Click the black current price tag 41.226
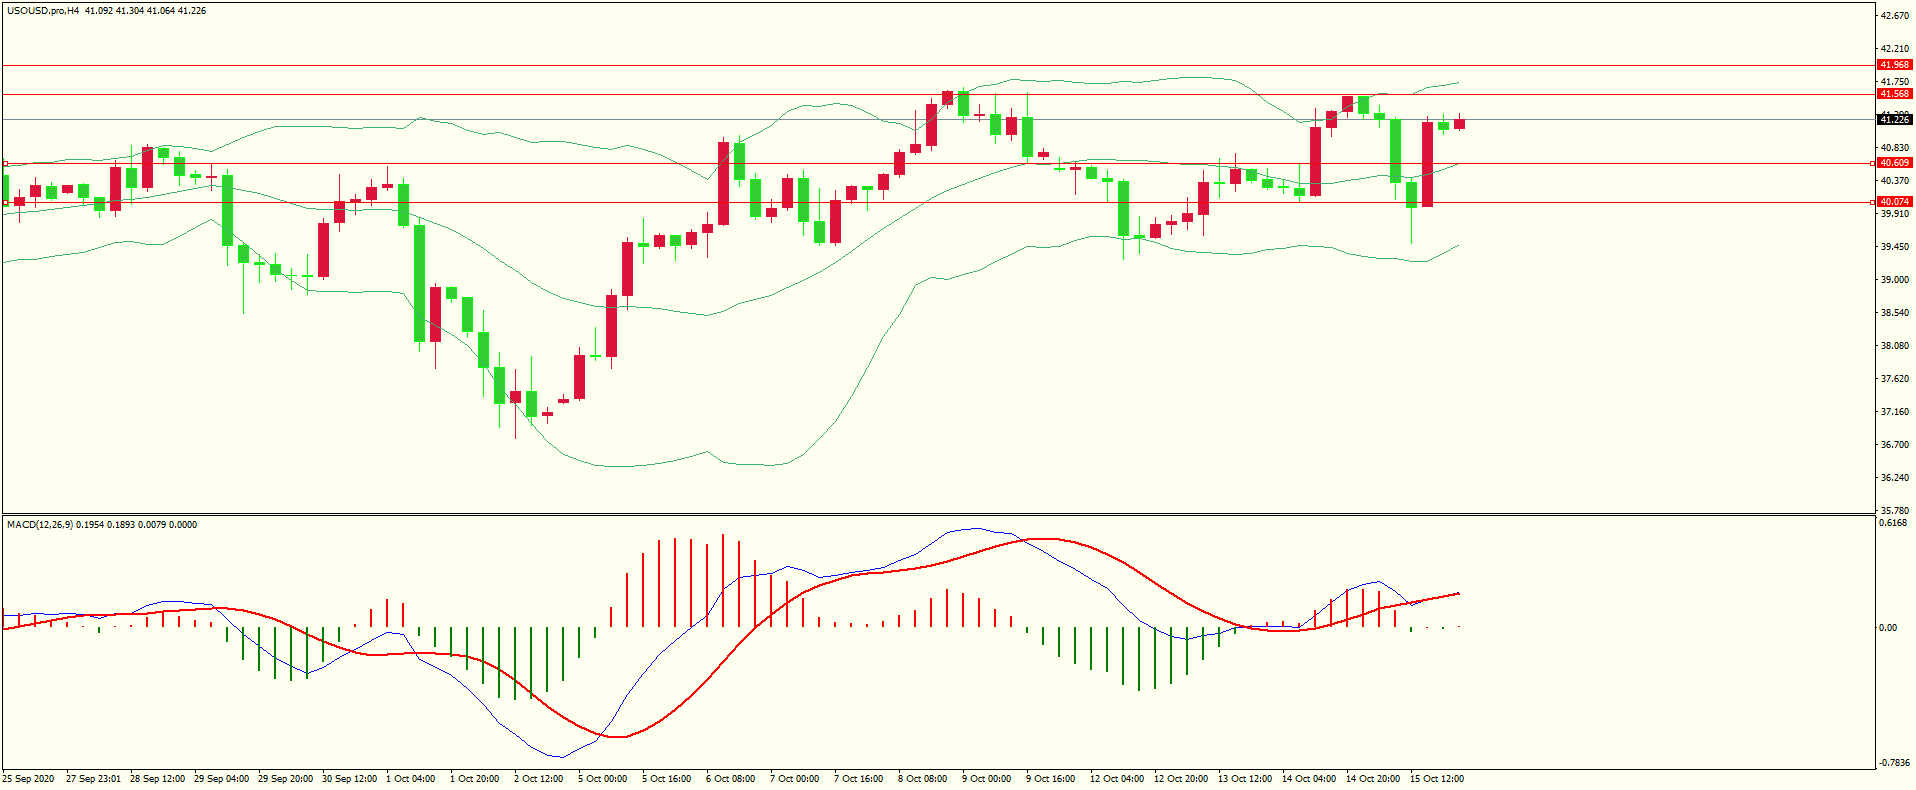This screenshot has height=790, width=1916. (1894, 120)
